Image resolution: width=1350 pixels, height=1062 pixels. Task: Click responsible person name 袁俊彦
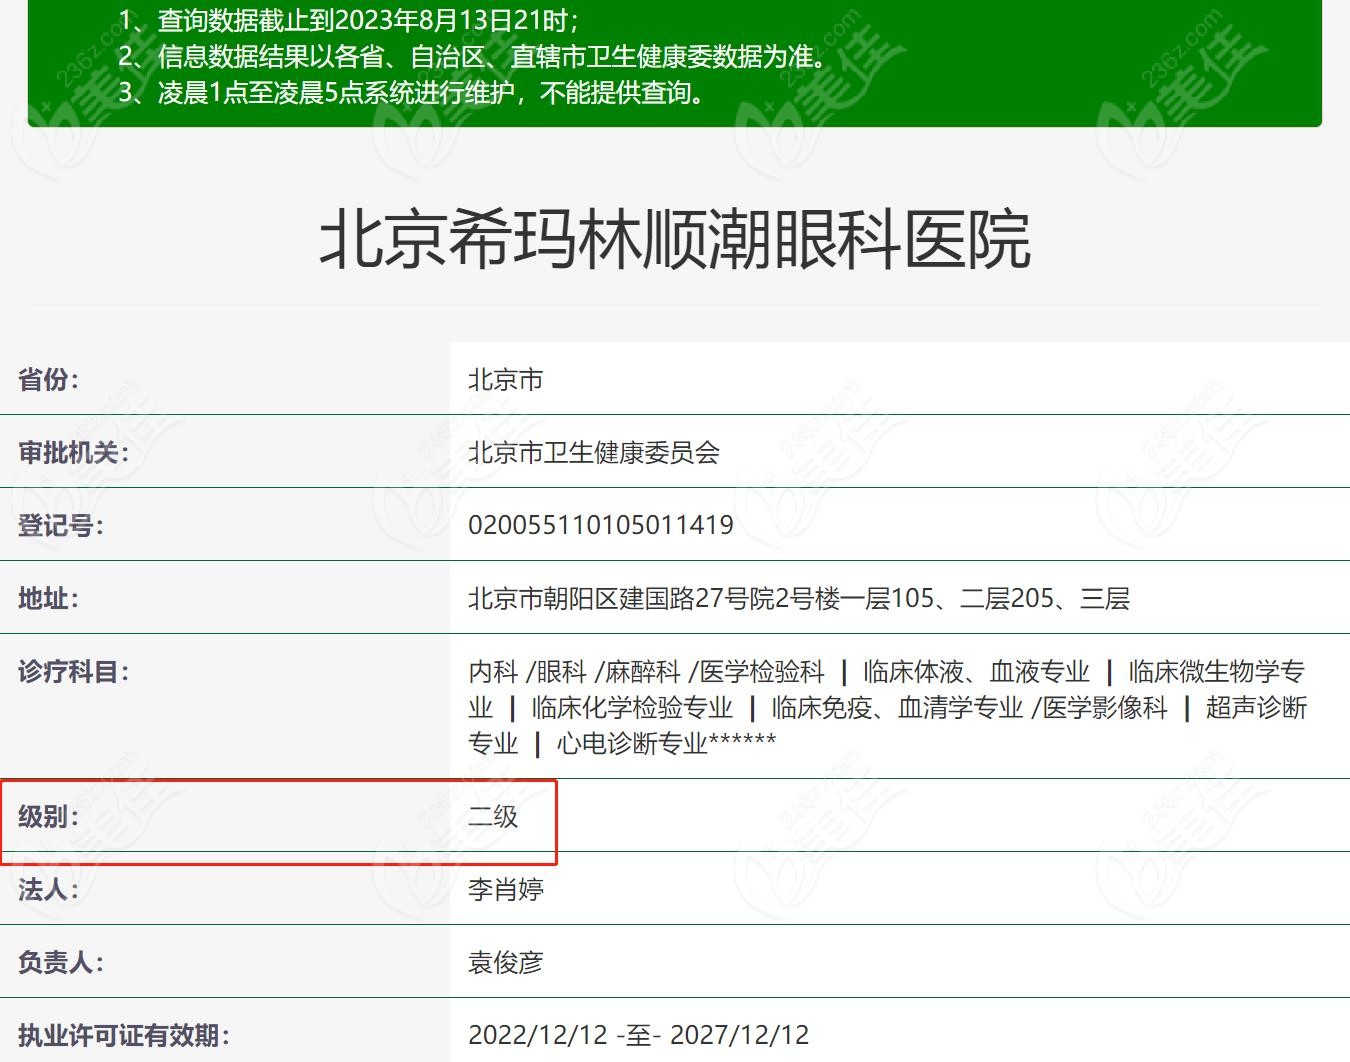506,963
